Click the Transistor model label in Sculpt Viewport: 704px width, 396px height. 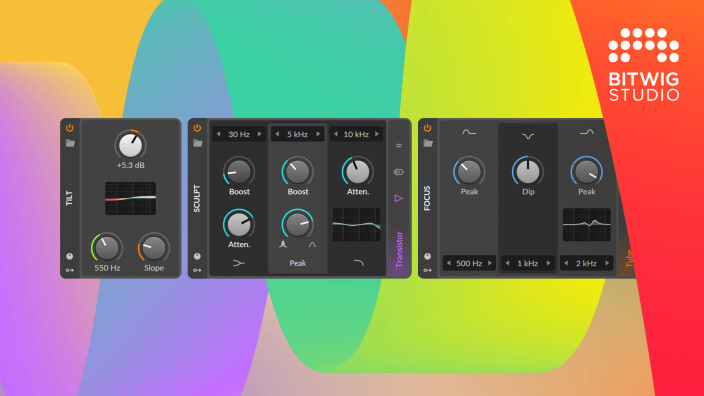coord(399,249)
